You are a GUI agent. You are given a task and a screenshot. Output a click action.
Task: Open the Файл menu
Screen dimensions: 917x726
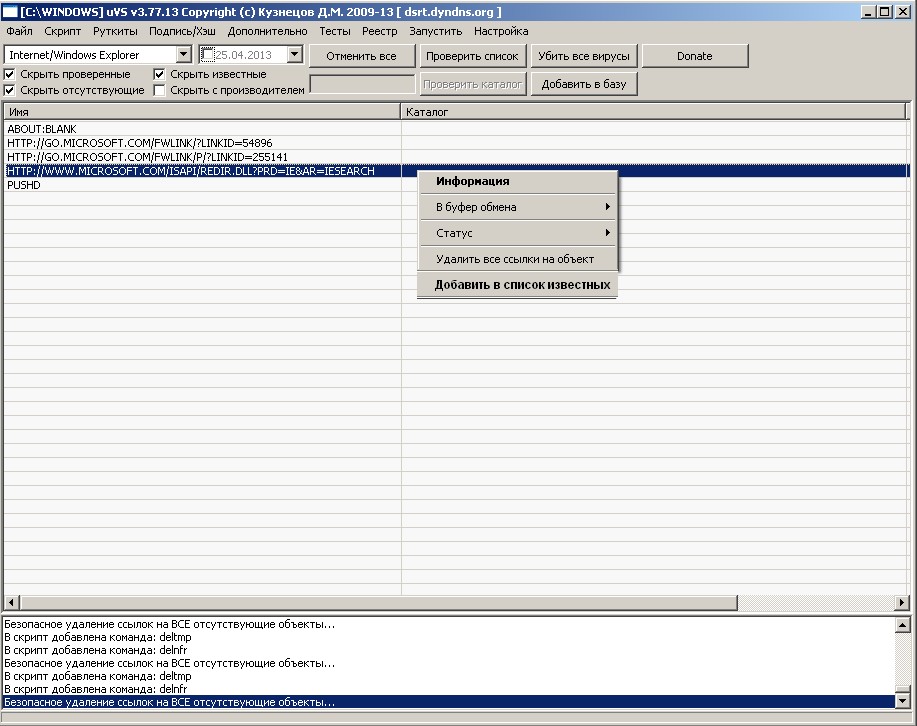pyautogui.click(x=19, y=32)
